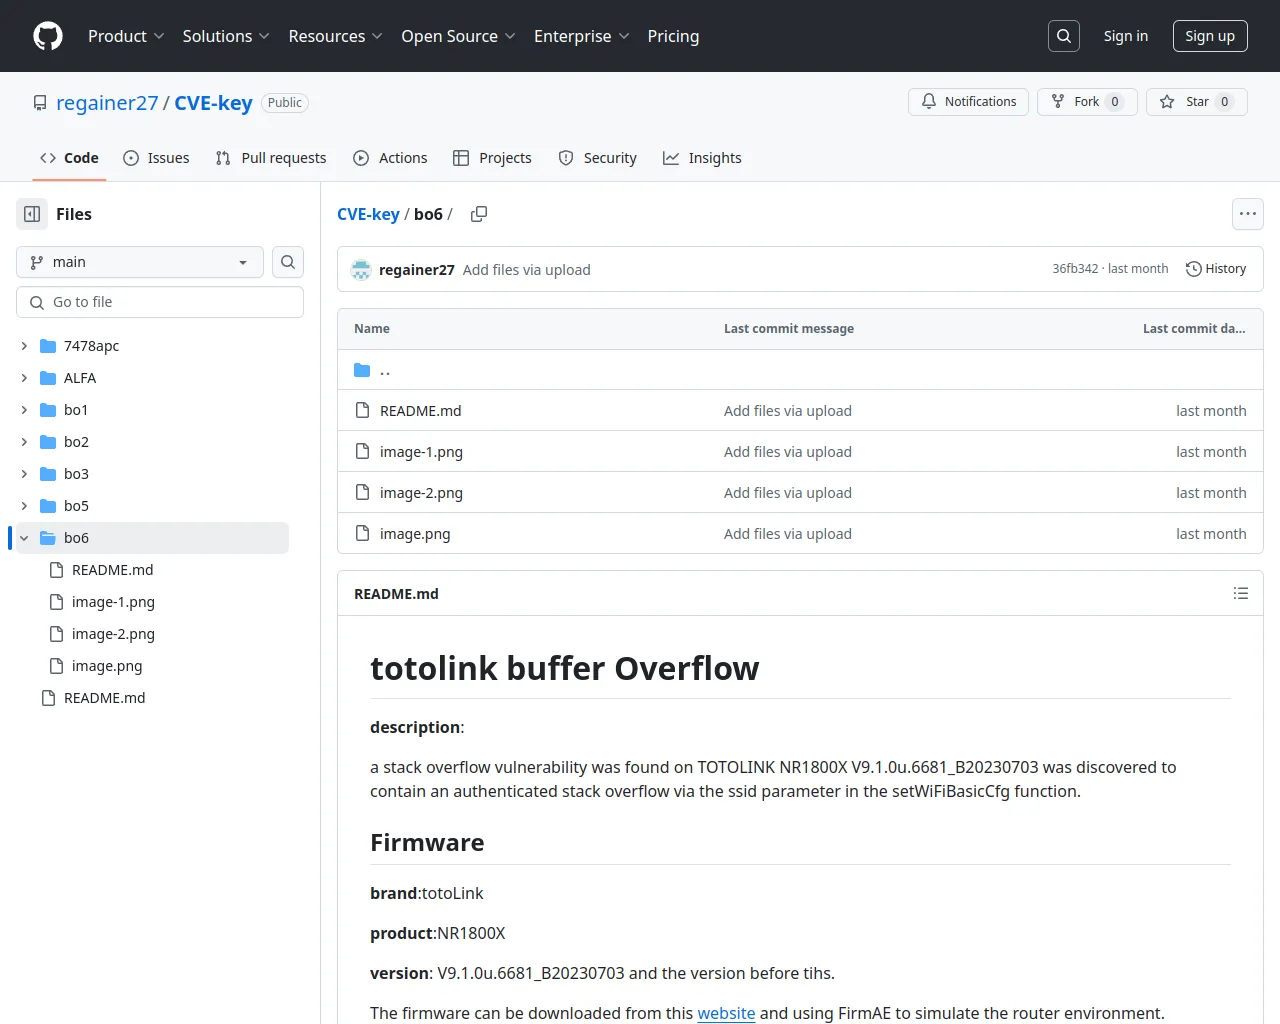Viewport: 1280px width, 1024px height.
Task: Expand the bo5 folder chevron
Action: pos(24,506)
